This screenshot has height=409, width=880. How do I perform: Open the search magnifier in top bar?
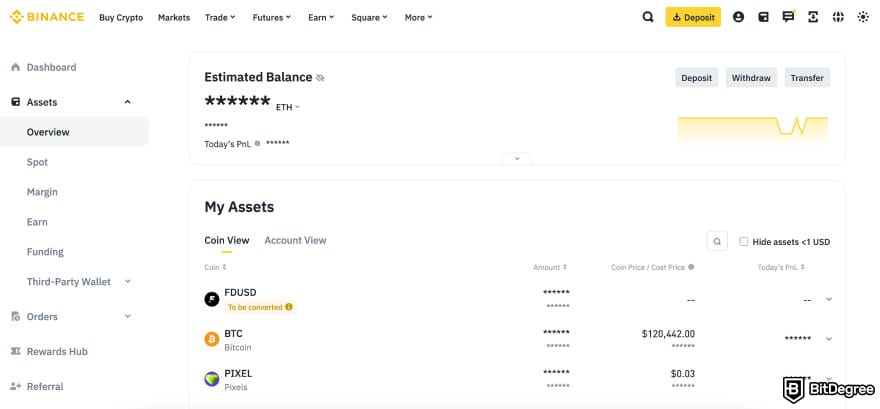pyautogui.click(x=648, y=17)
